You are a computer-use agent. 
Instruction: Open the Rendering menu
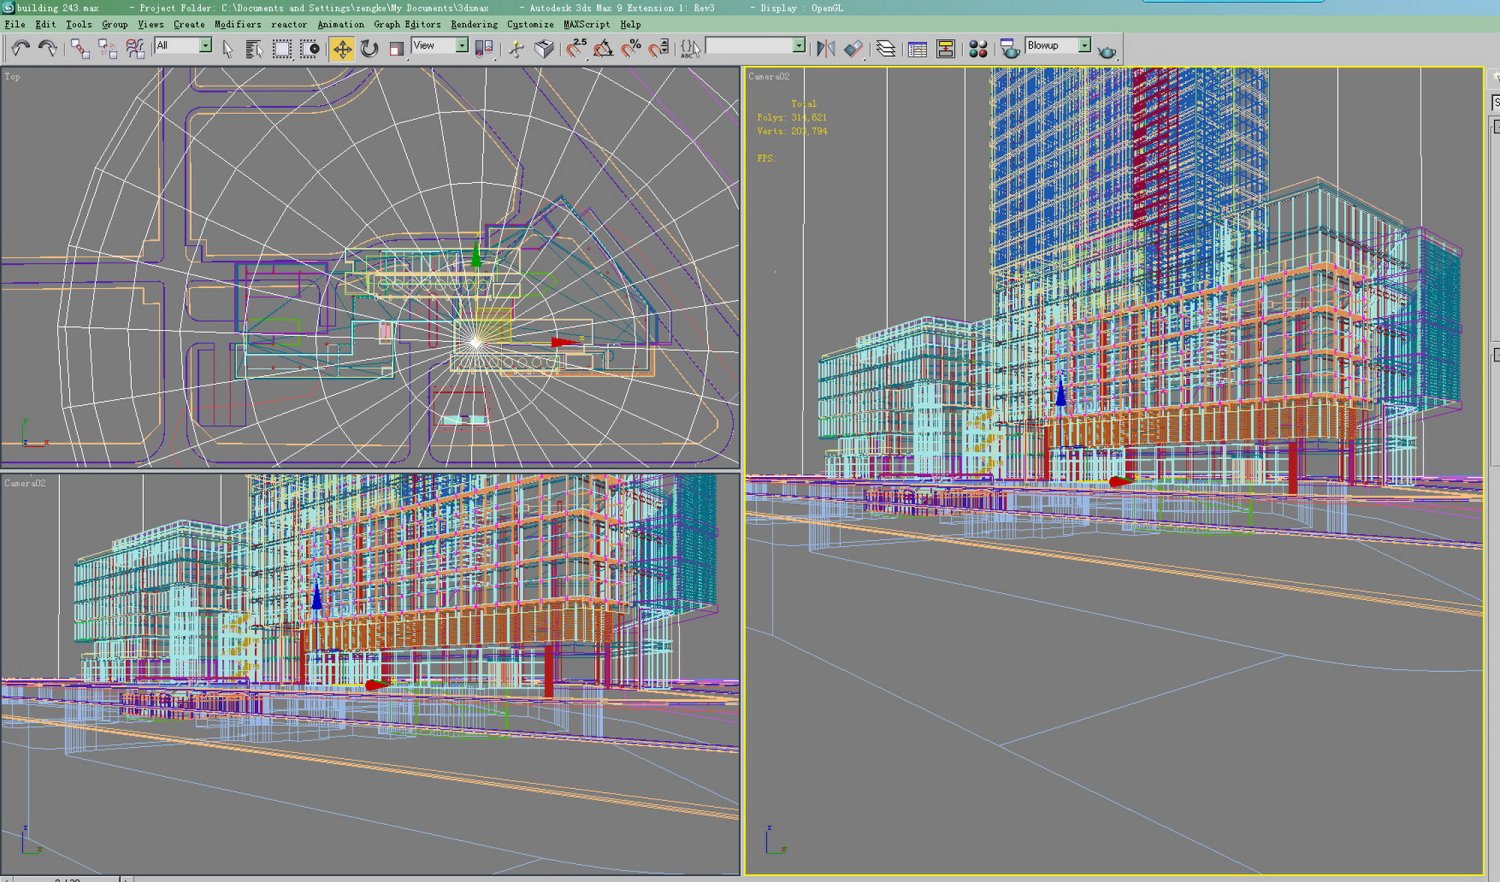click(x=474, y=24)
